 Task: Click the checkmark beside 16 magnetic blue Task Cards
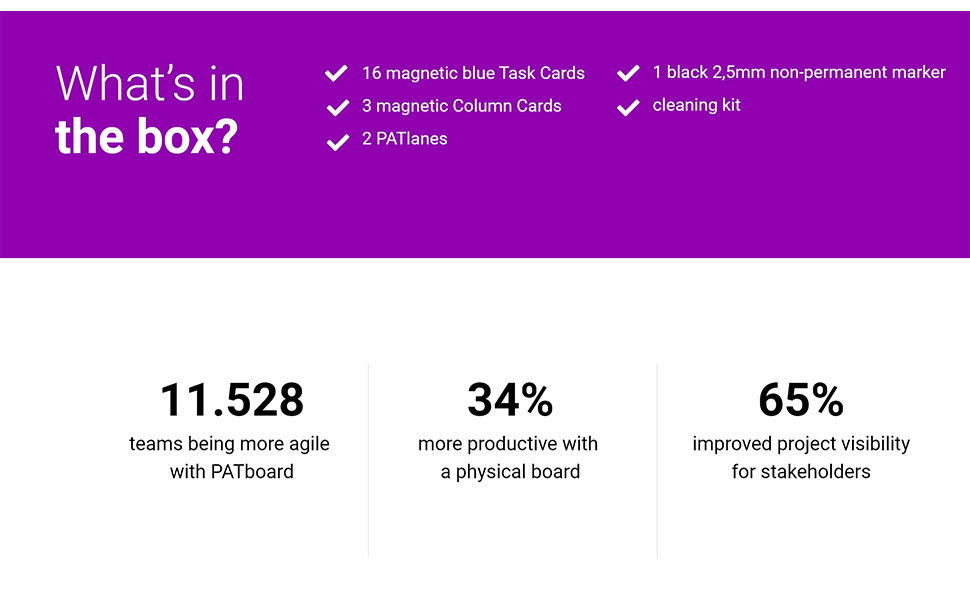coord(337,74)
